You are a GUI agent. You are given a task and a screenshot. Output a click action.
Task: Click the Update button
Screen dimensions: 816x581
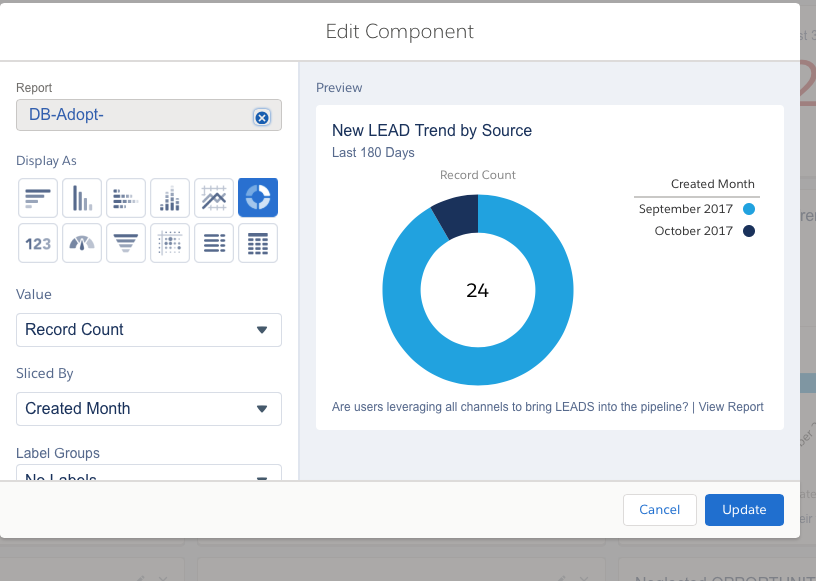[744, 510]
